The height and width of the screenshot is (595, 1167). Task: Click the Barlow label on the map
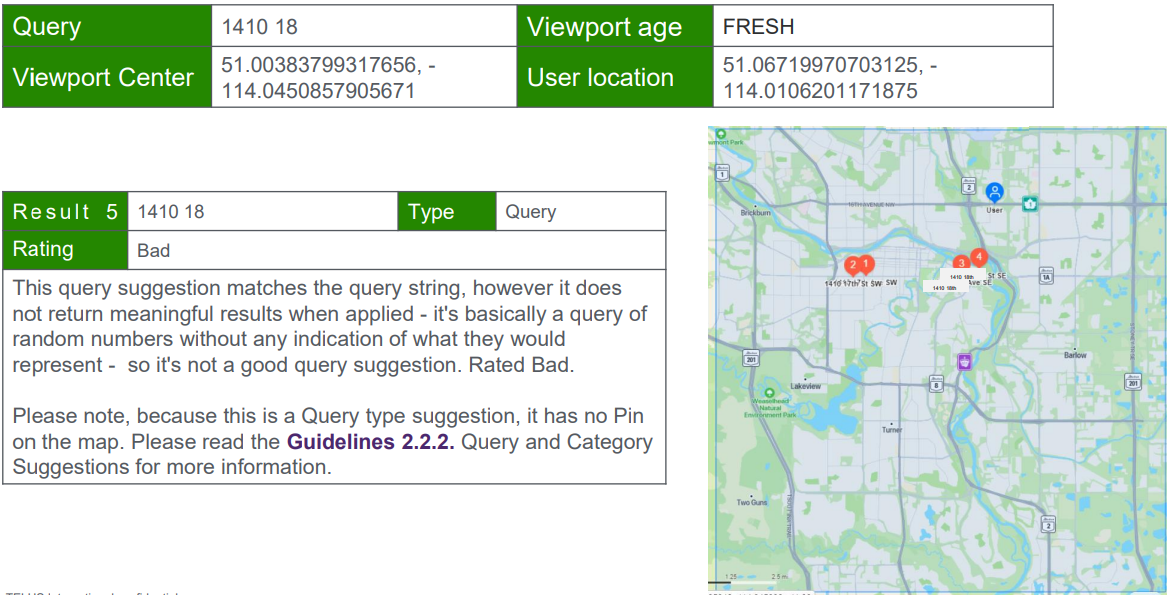pyautogui.click(x=1075, y=355)
